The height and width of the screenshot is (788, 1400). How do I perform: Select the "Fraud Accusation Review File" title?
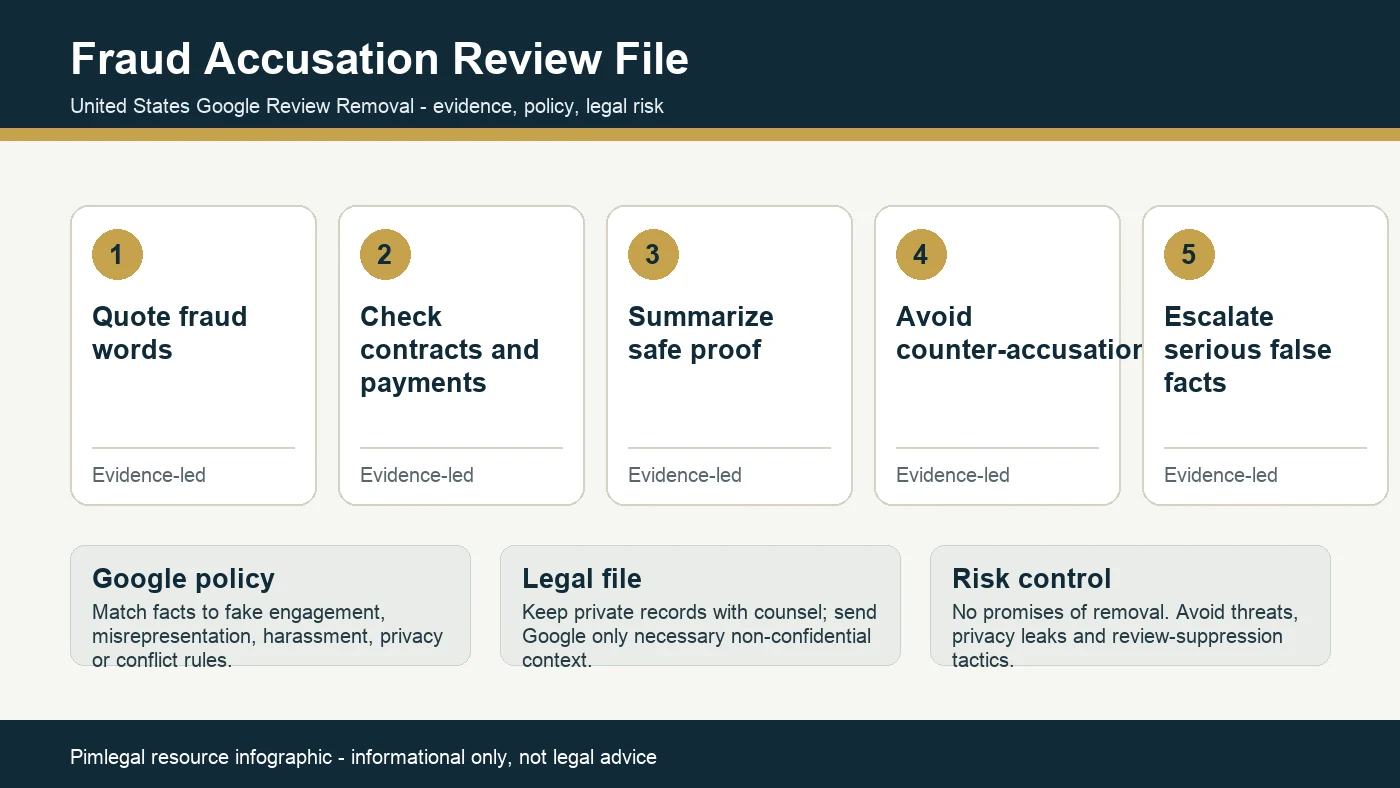pyautogui.click(x=380, y=59)
